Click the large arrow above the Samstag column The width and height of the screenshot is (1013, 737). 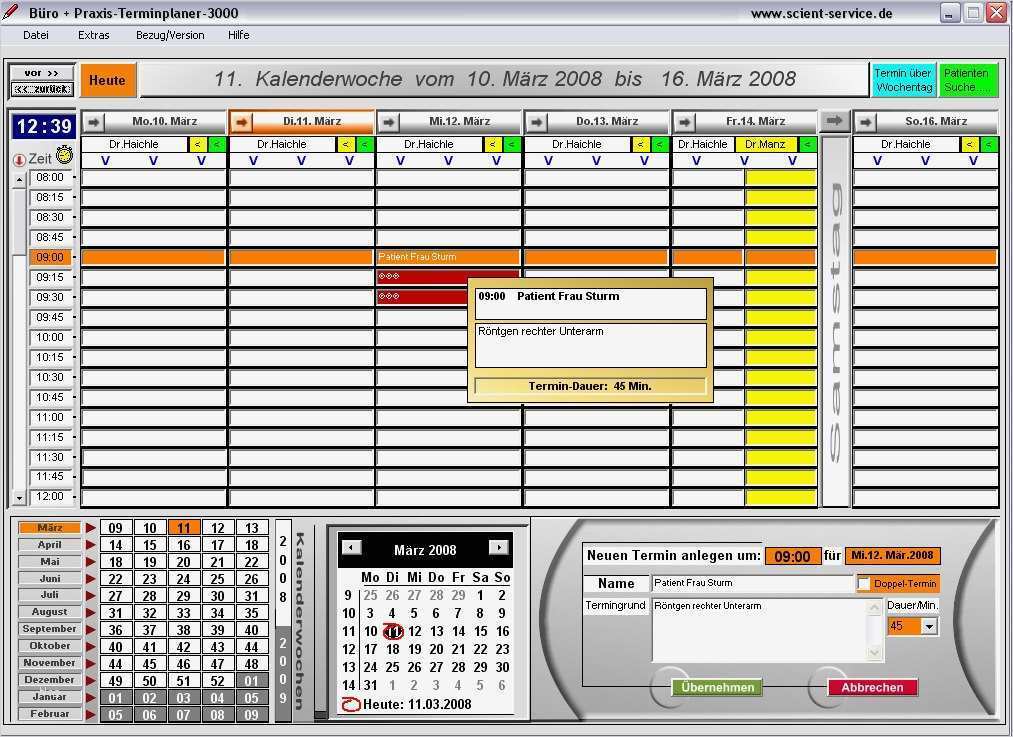coord(835,120)
